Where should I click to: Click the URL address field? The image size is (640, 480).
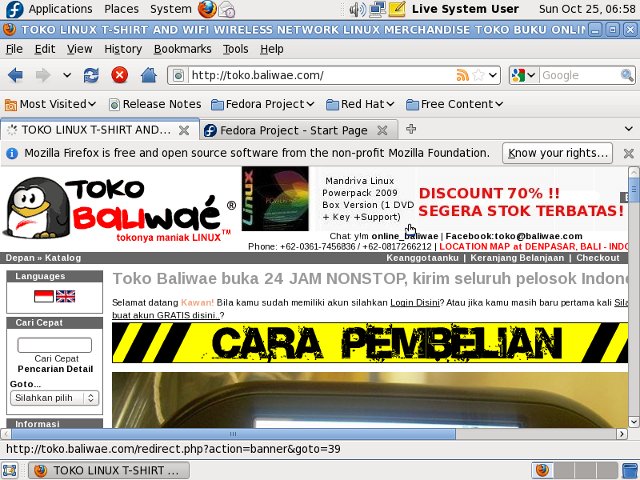click(x=322, y=75)
